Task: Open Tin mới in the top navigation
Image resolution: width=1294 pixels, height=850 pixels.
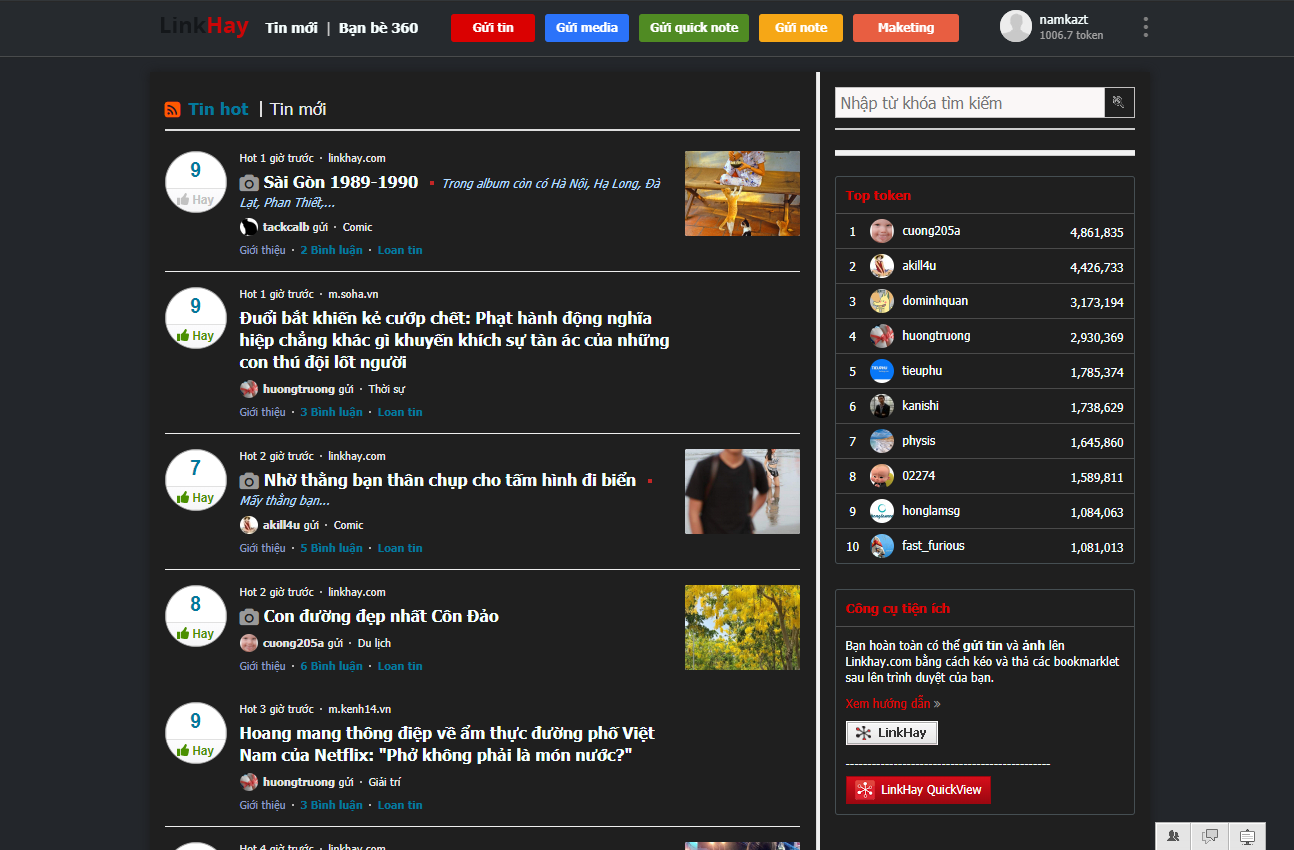Action: point(291,28)
